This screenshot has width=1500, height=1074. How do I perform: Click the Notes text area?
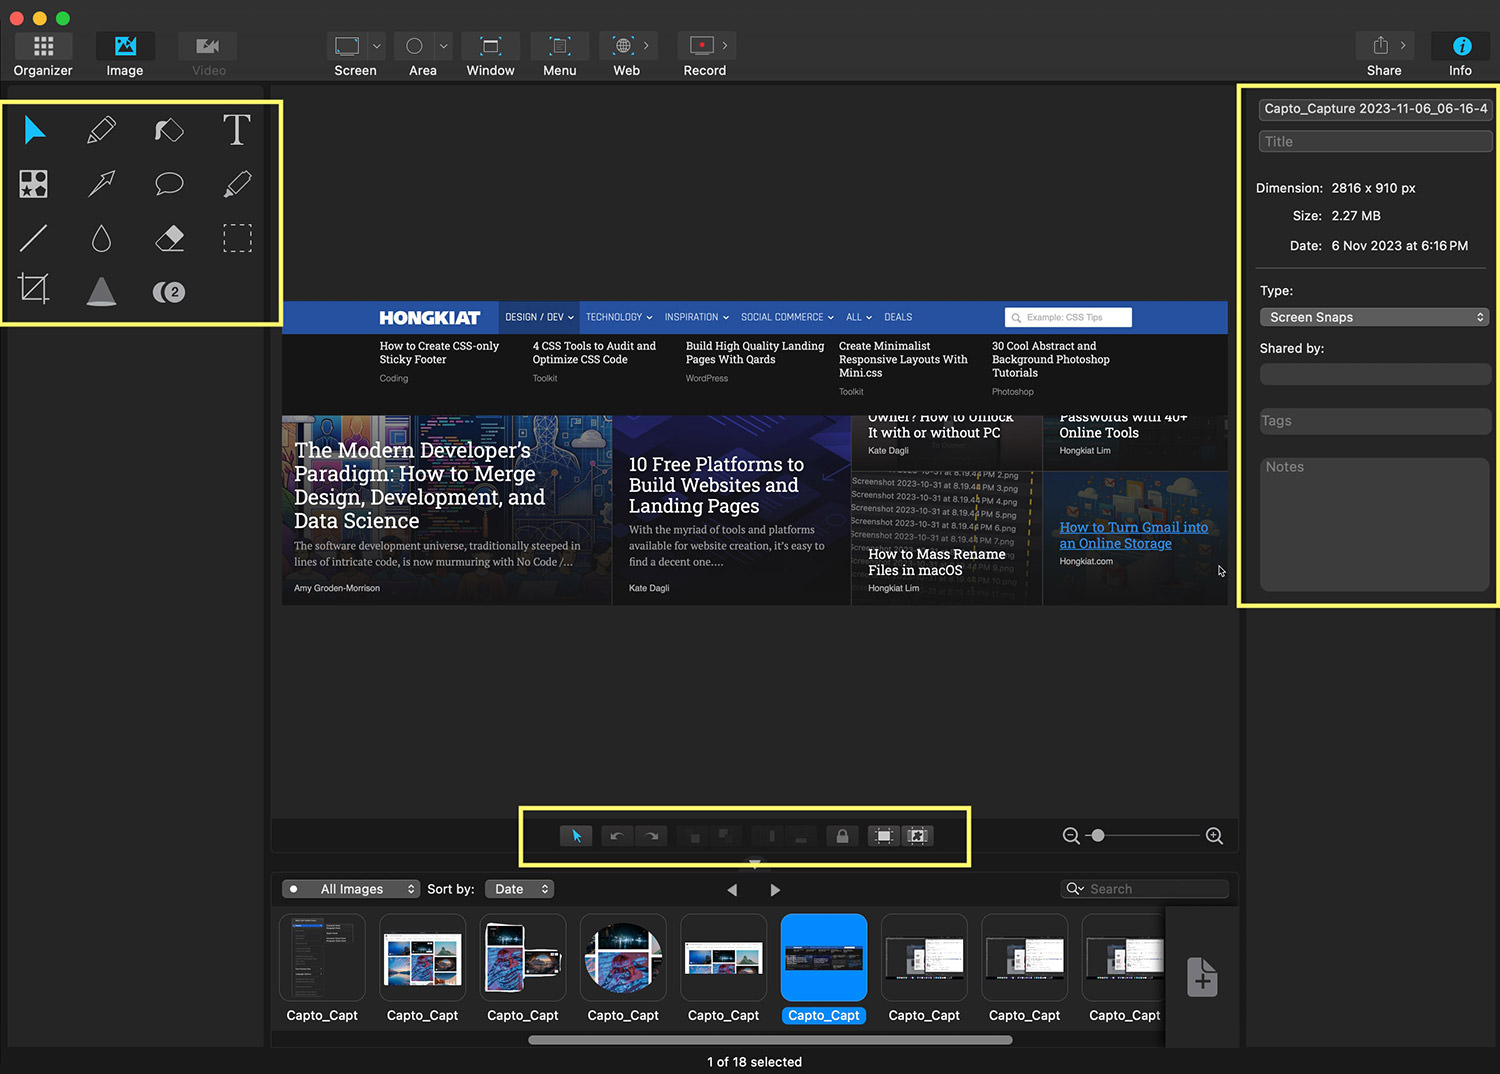1375,524
